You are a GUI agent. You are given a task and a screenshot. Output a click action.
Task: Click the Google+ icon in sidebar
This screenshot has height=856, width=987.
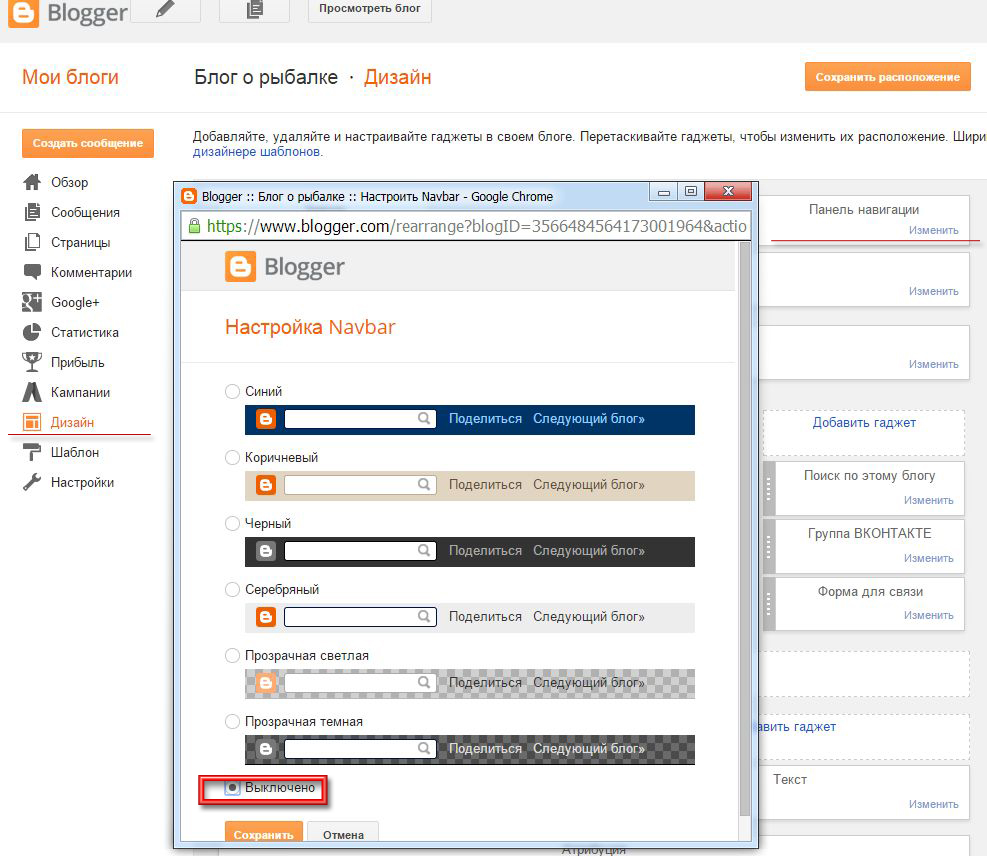pos(32,302)
